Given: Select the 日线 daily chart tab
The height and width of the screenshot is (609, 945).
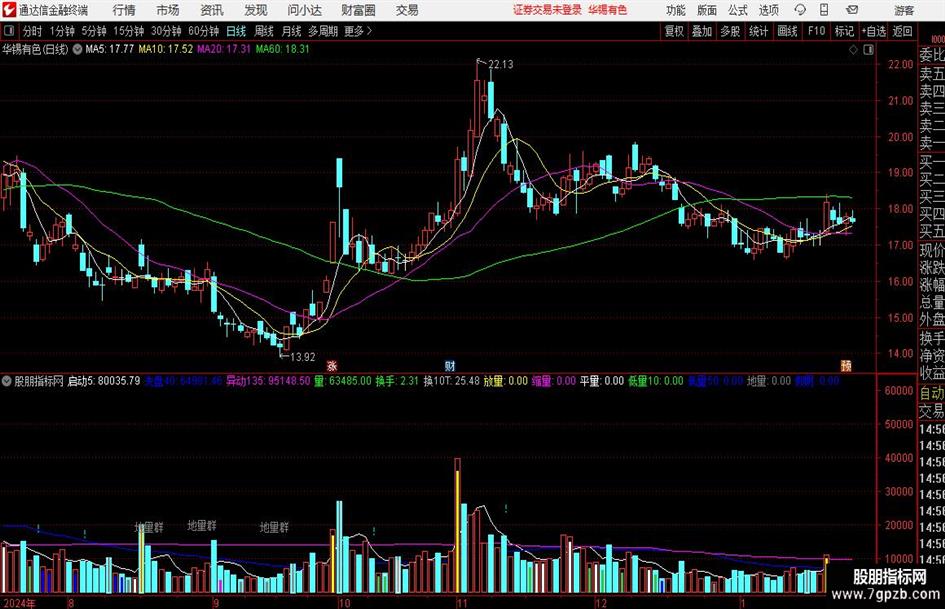Looking at the screenshot, I should tap(236, 31).
